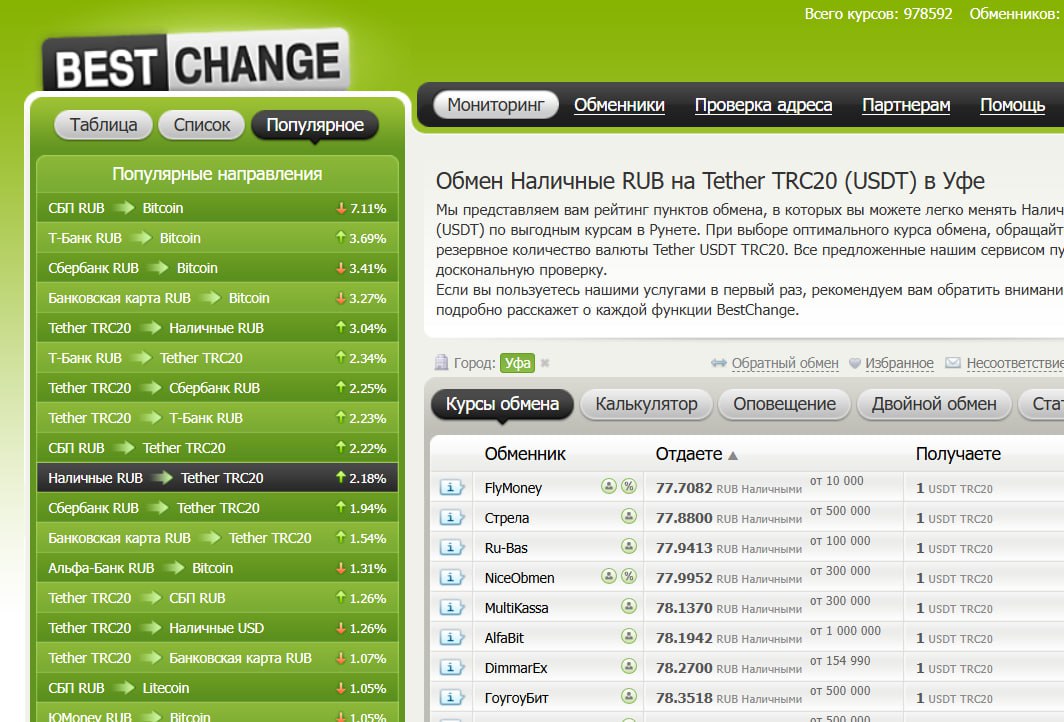Select the Сбербанк RUB to Bitcoin direction
This screenshot has height=722, width=1064.
217,268
